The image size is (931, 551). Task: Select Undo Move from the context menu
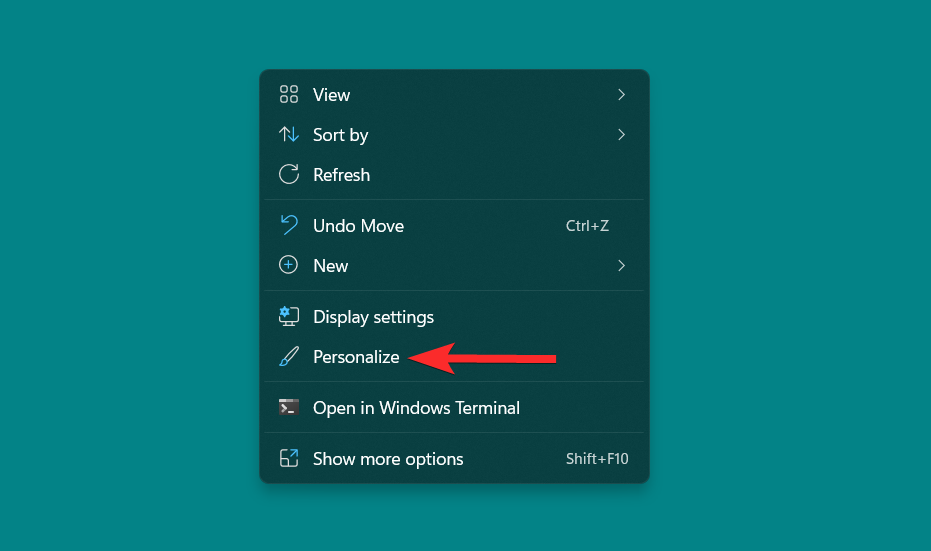358,226
